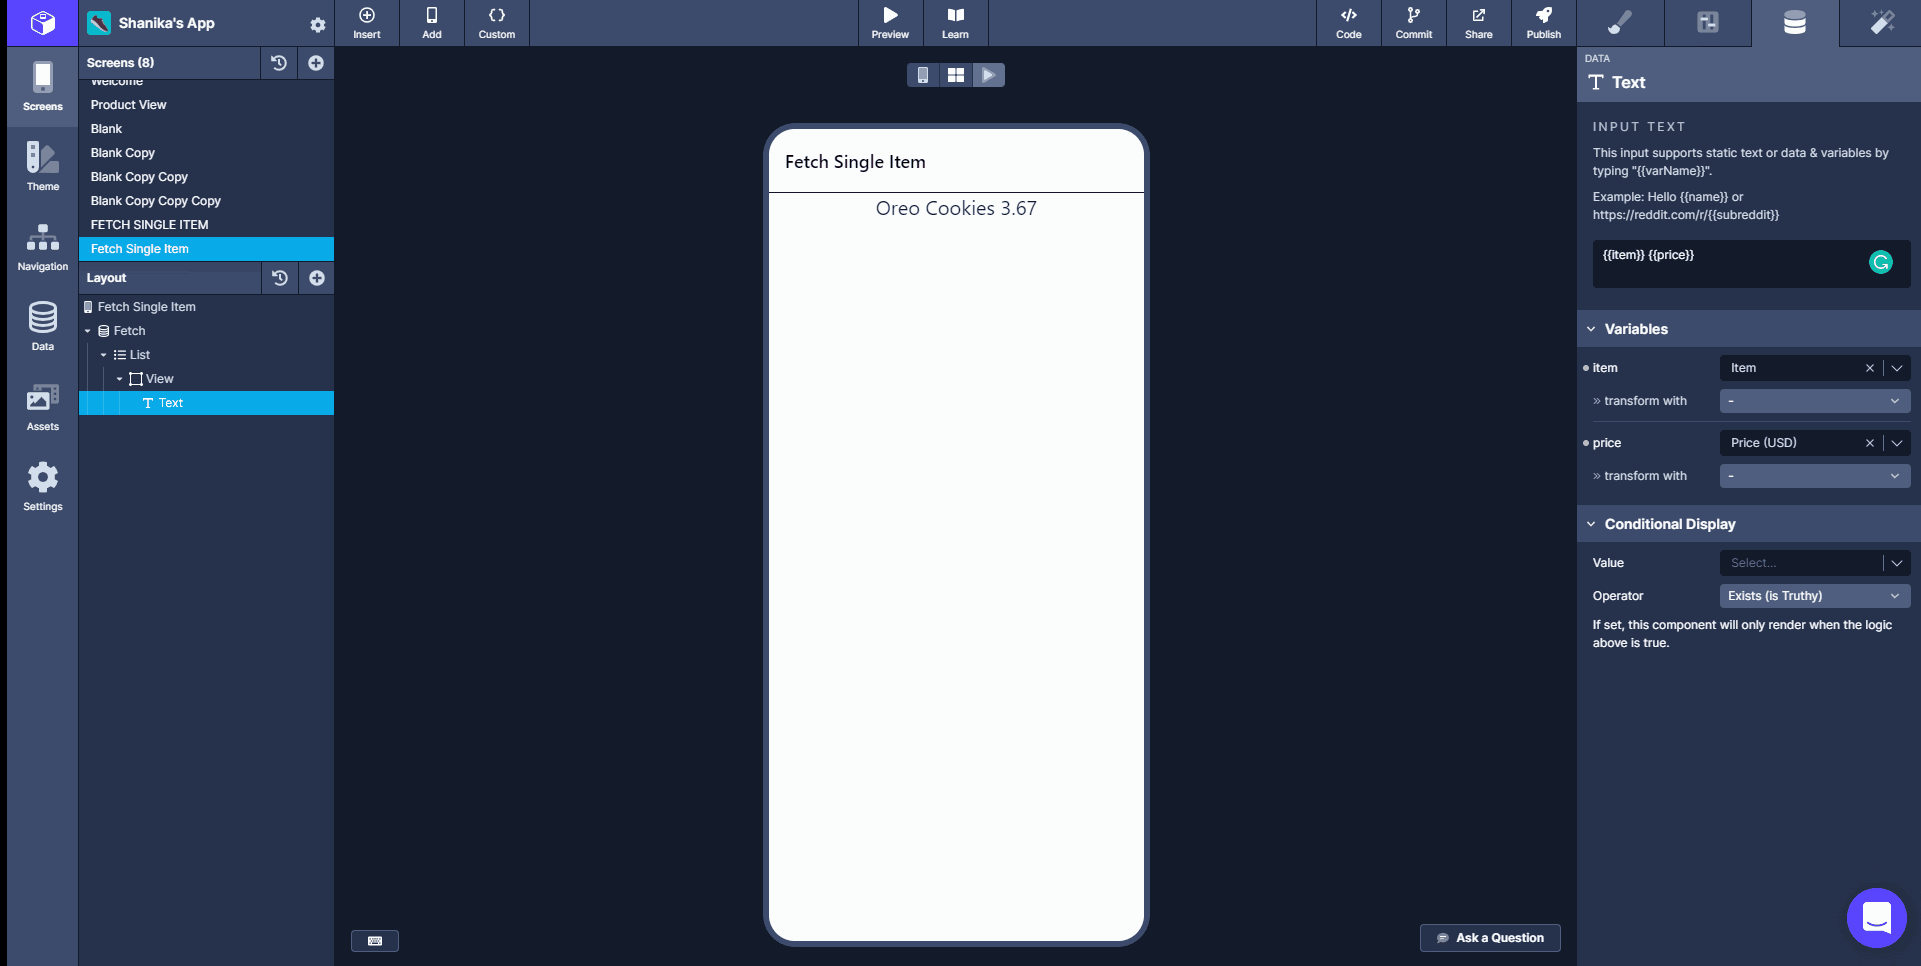This screenshot has height=966, width=1921.
Task: Collapse the List node in the Layout tree
Action: [x=103, y=354]
